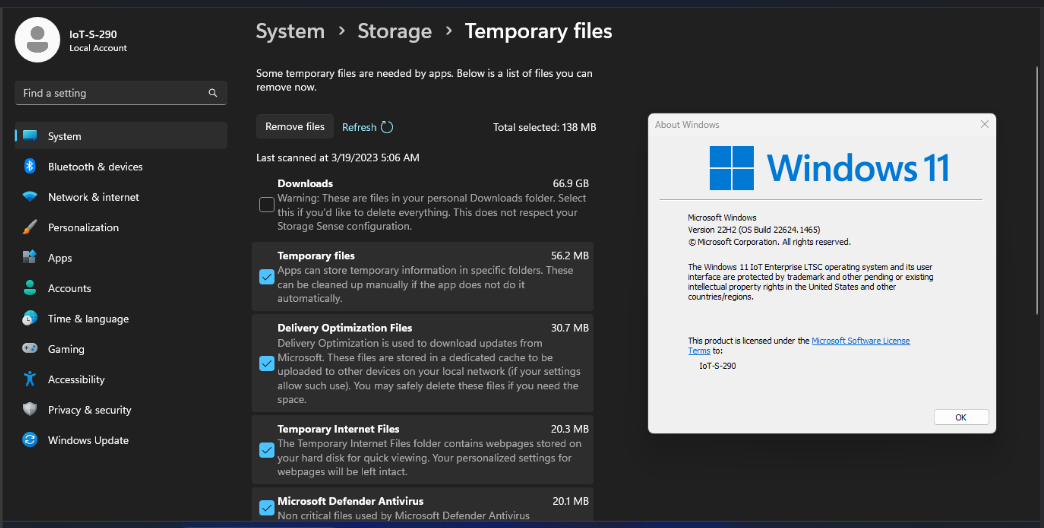This screenshot has height=528, width=1044.
Task: Check the Downloads checkbox
Action: click(266, 204)
